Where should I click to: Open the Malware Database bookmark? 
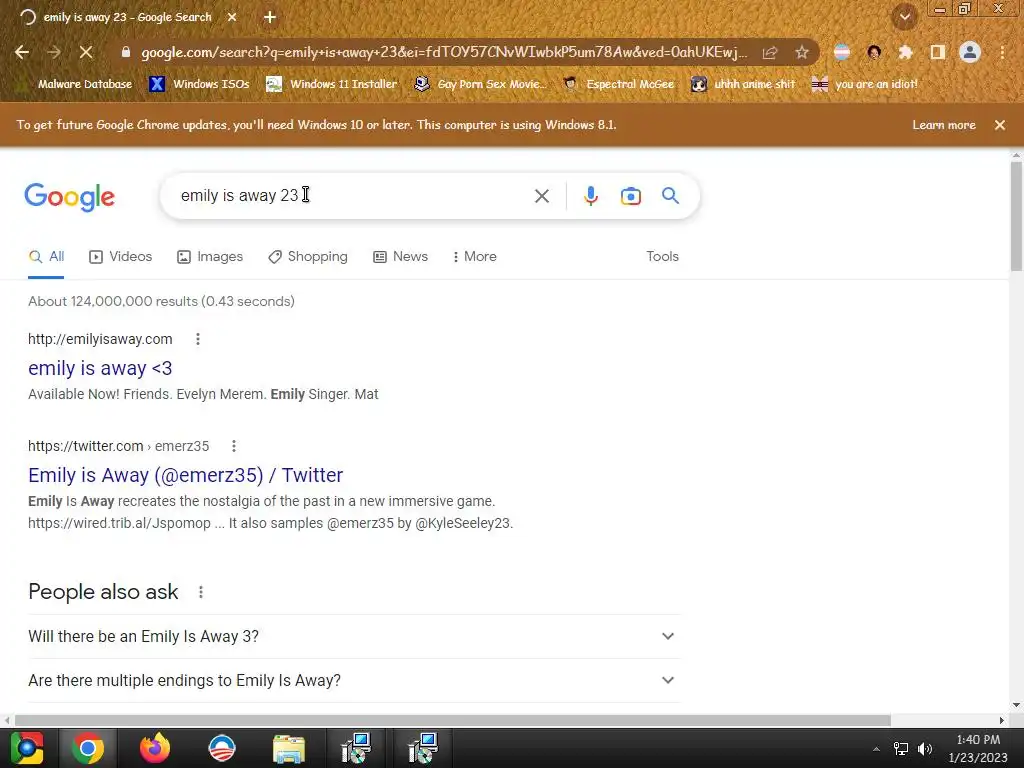pos(77,84)
